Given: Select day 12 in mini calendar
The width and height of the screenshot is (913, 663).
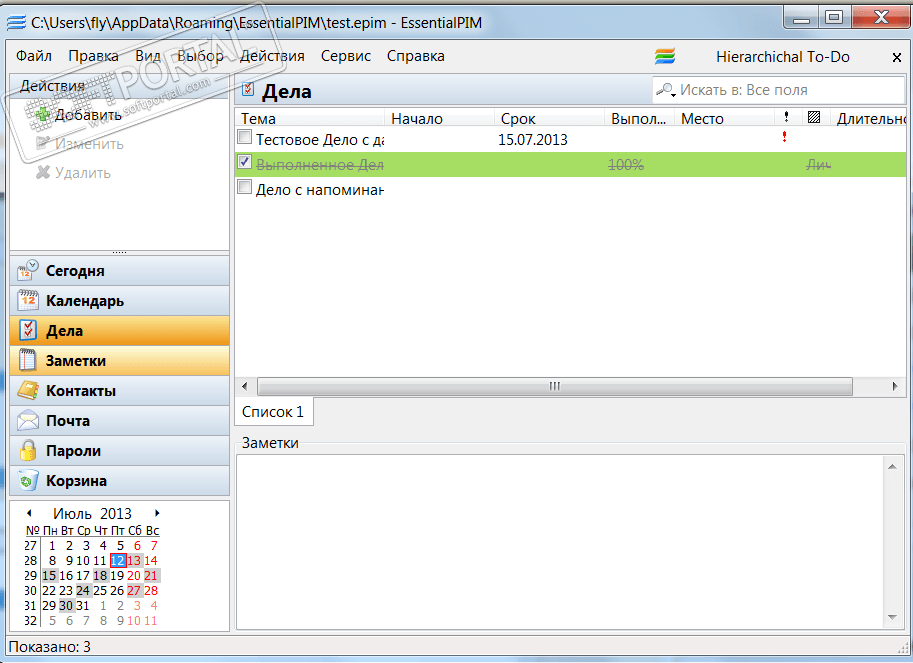Looking at the screenshot, I should pos(118,560).
